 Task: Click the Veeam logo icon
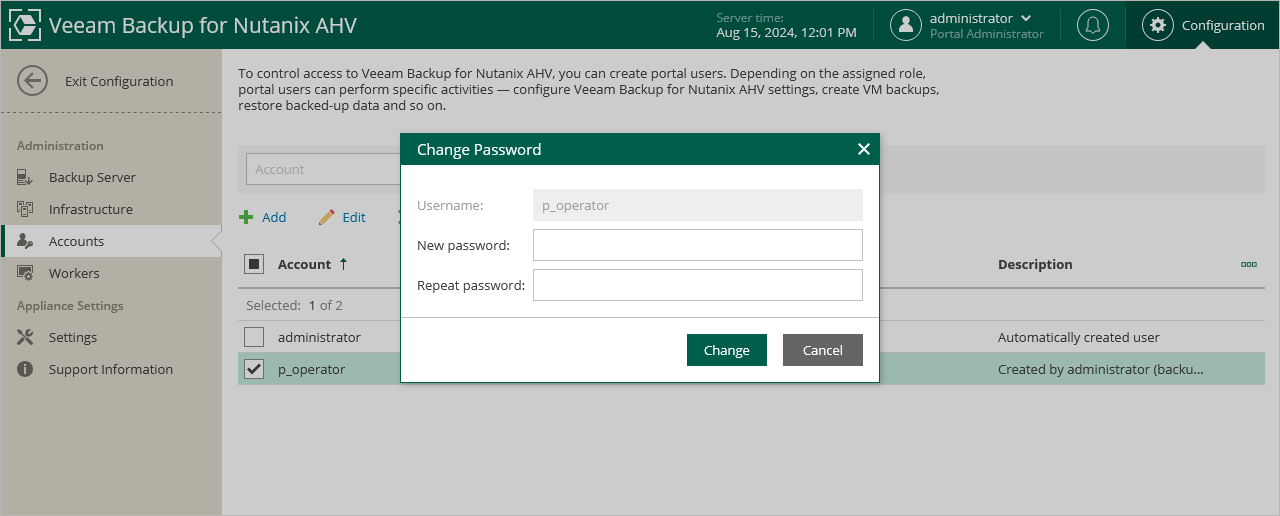pyautogui.click(x=24, y=25)
